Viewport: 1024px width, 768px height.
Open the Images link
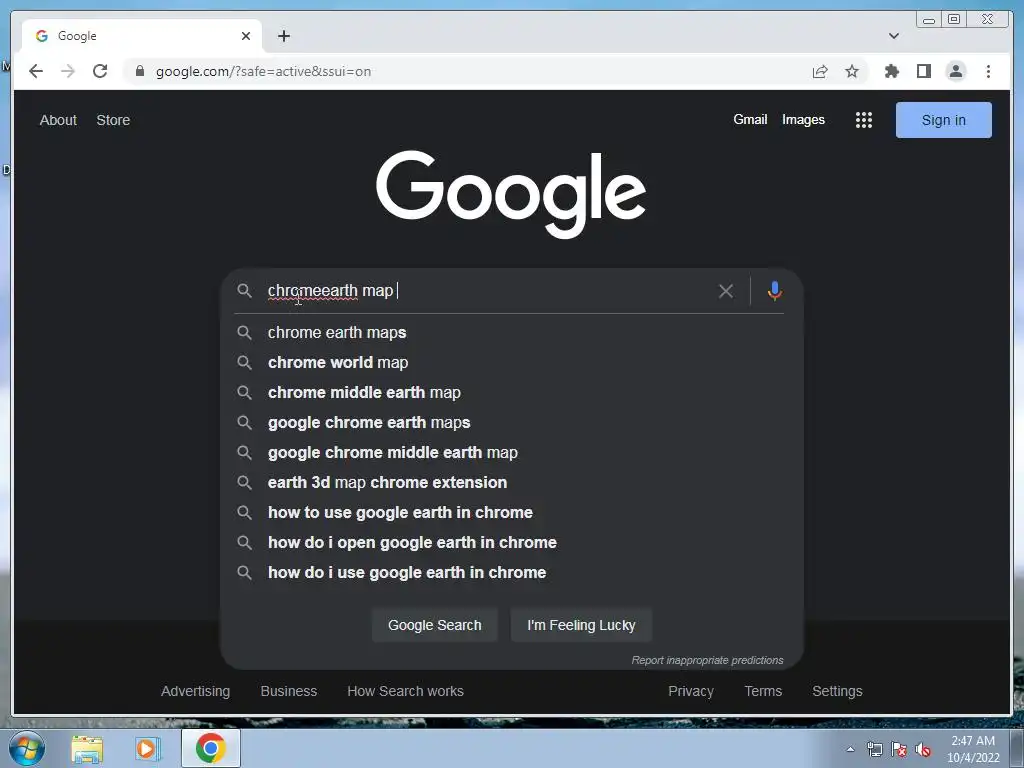tap(803, 120)
